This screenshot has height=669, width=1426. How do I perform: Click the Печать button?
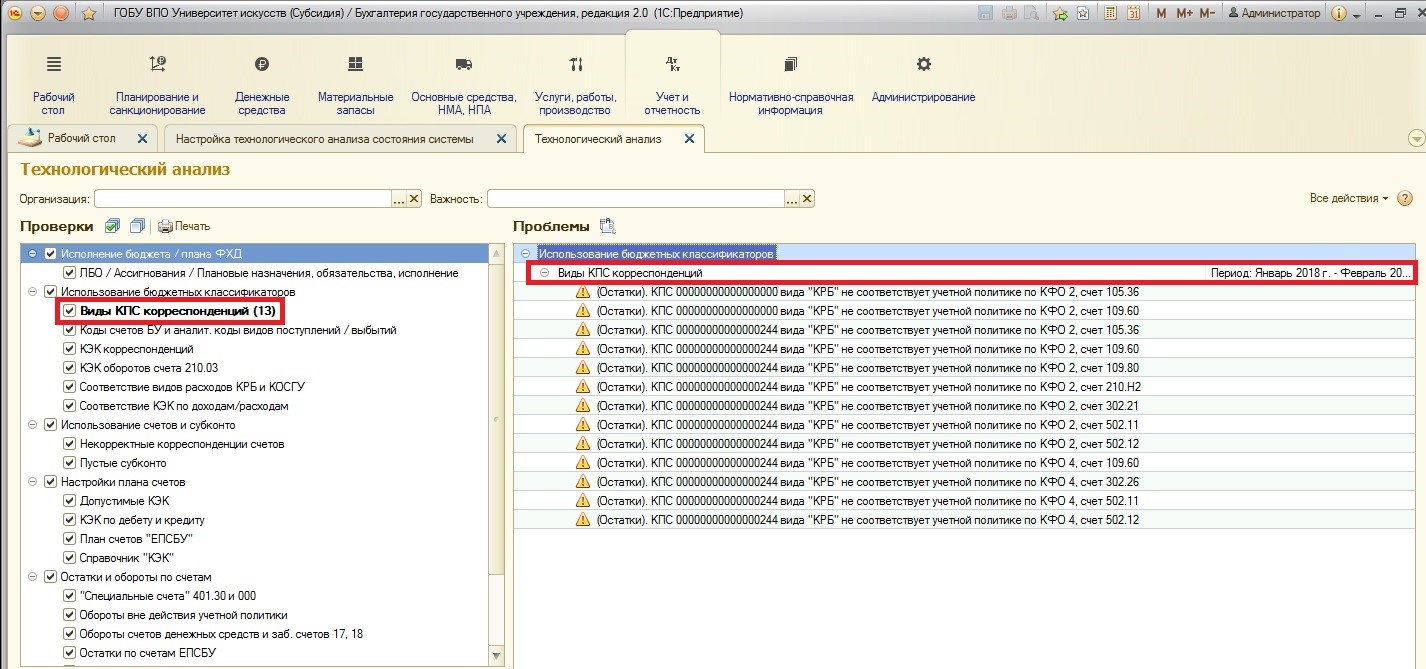(x=184, y=226)
